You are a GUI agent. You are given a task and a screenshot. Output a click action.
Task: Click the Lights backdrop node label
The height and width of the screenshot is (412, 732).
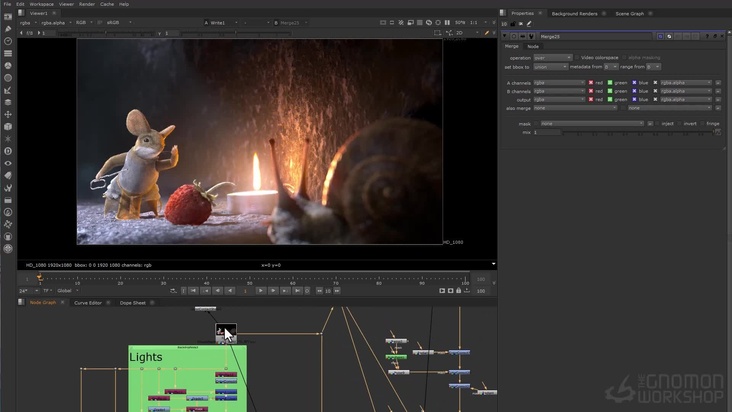(146, 357)
